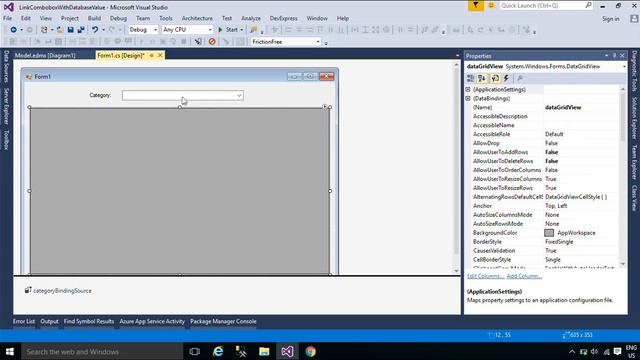Click the Windows taskbar search box
Image resolution: width=640 pixels, height=360 pixels.
pyautogui.click(x=102, y=351)
